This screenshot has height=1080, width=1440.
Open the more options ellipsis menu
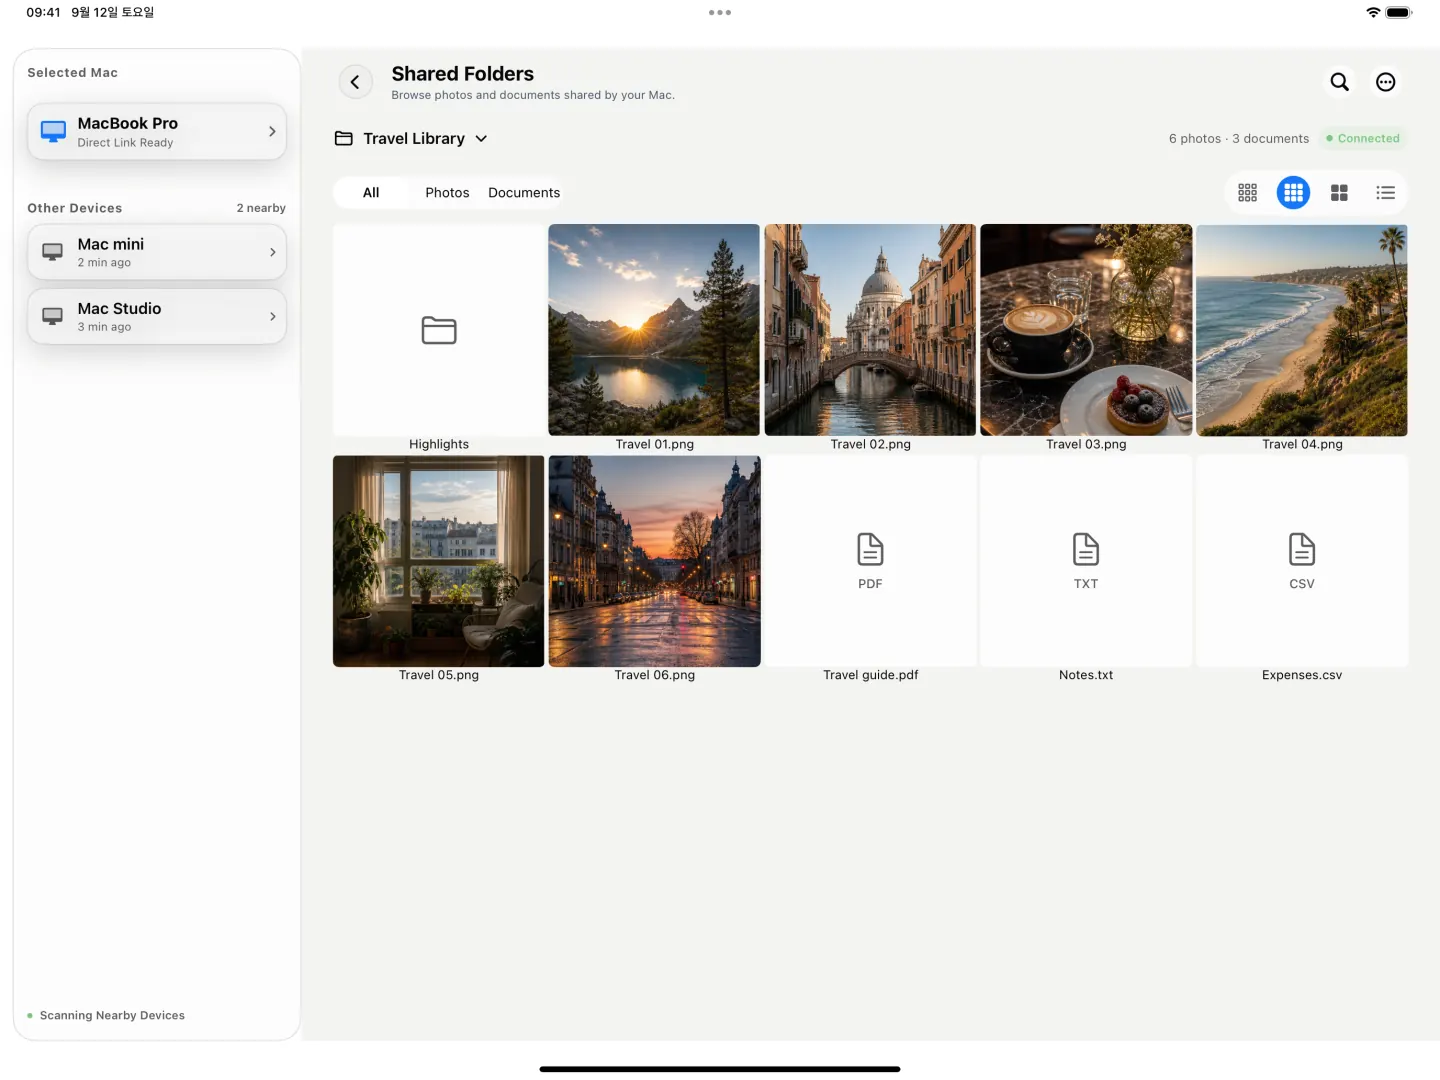click(1386, 82)
